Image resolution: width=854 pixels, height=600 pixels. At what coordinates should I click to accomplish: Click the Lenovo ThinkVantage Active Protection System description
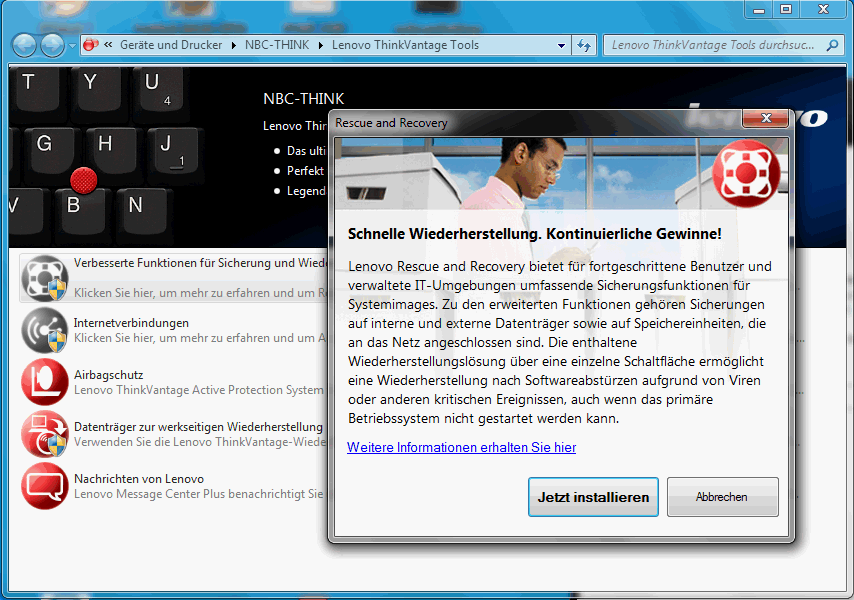point(199,390)
